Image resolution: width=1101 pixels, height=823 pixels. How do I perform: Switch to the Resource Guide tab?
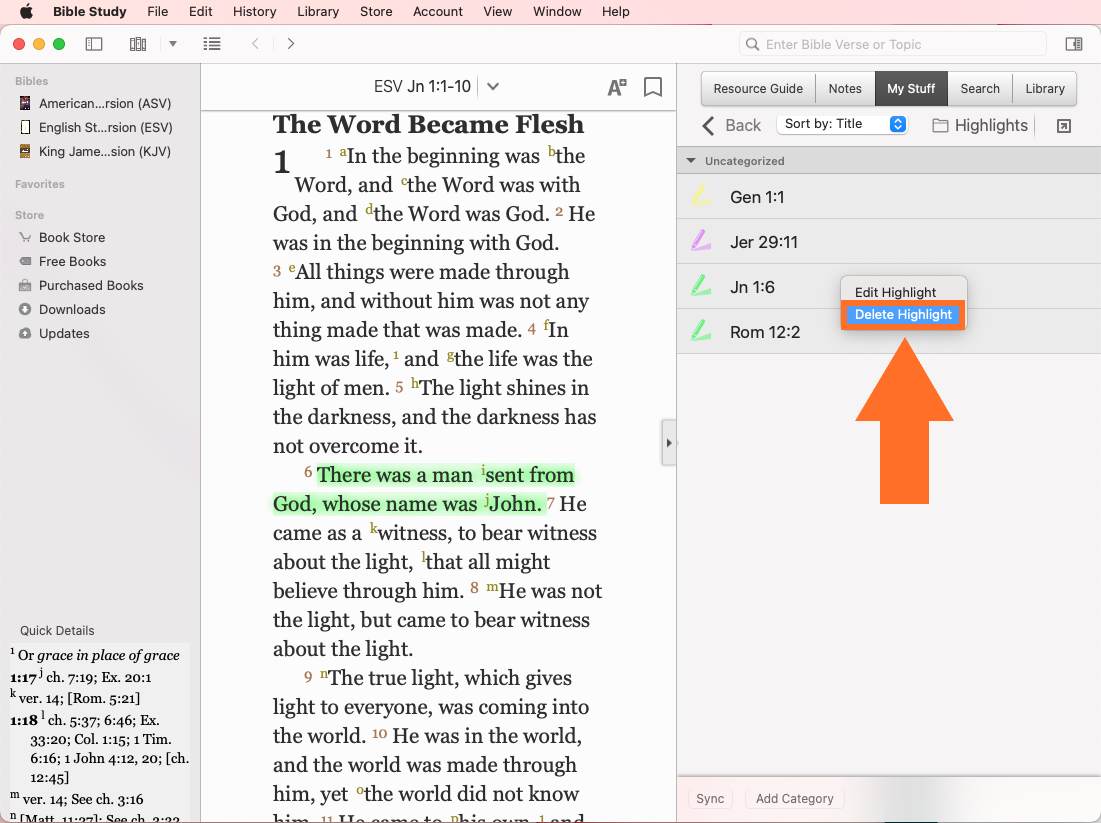(758, 88)
